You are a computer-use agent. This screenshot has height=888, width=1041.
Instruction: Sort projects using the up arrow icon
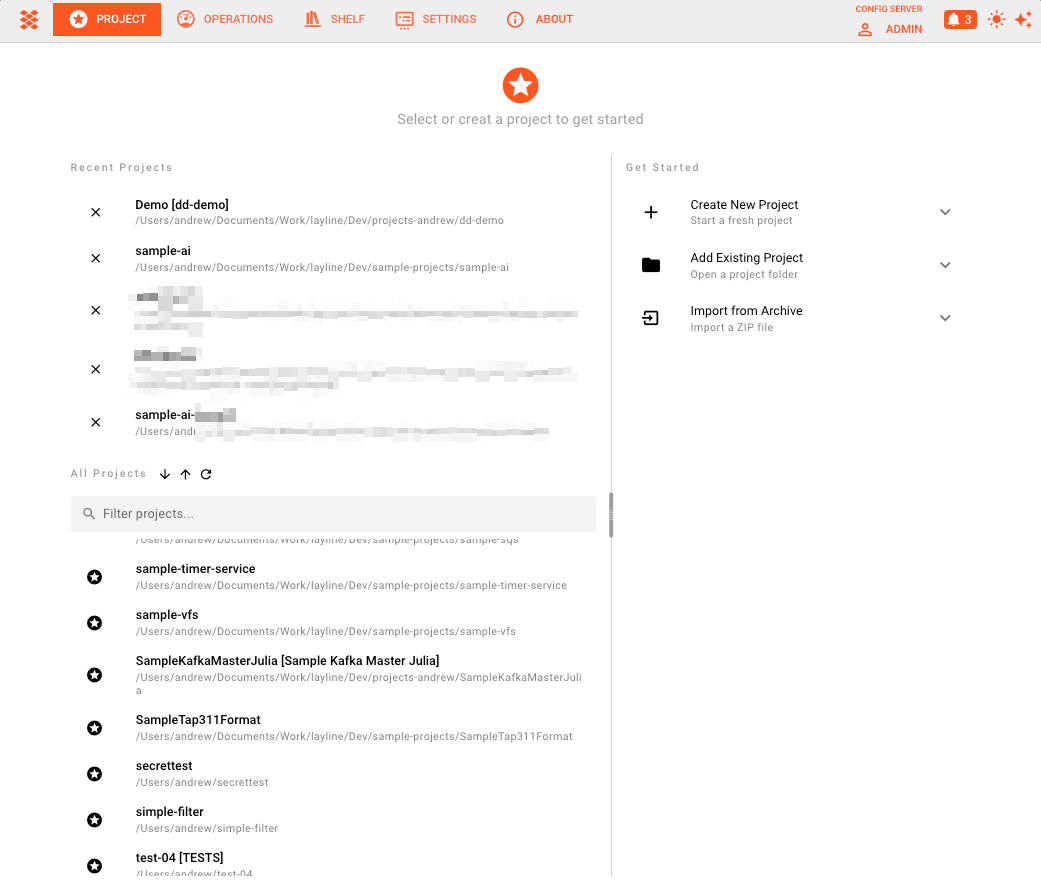[185, 474]
